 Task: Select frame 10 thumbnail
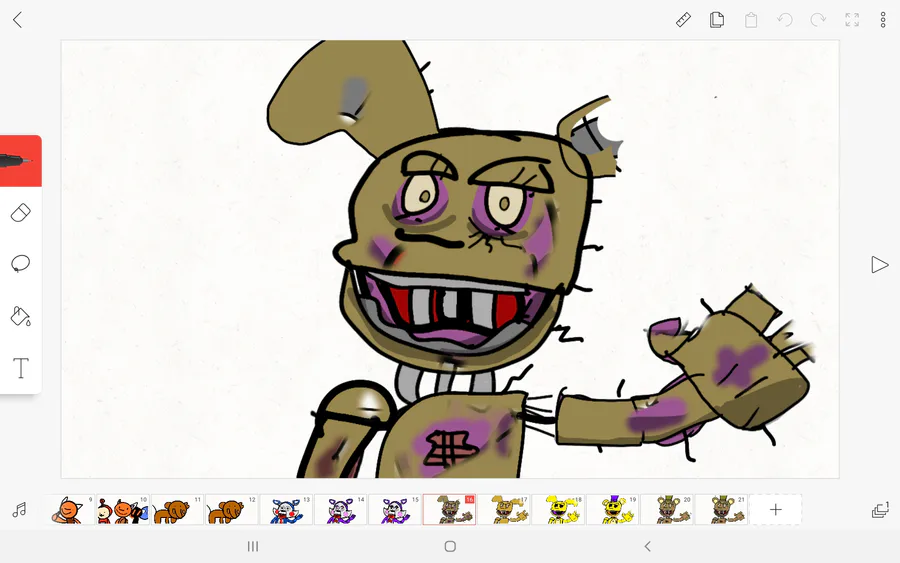click(x=123, y=510)
